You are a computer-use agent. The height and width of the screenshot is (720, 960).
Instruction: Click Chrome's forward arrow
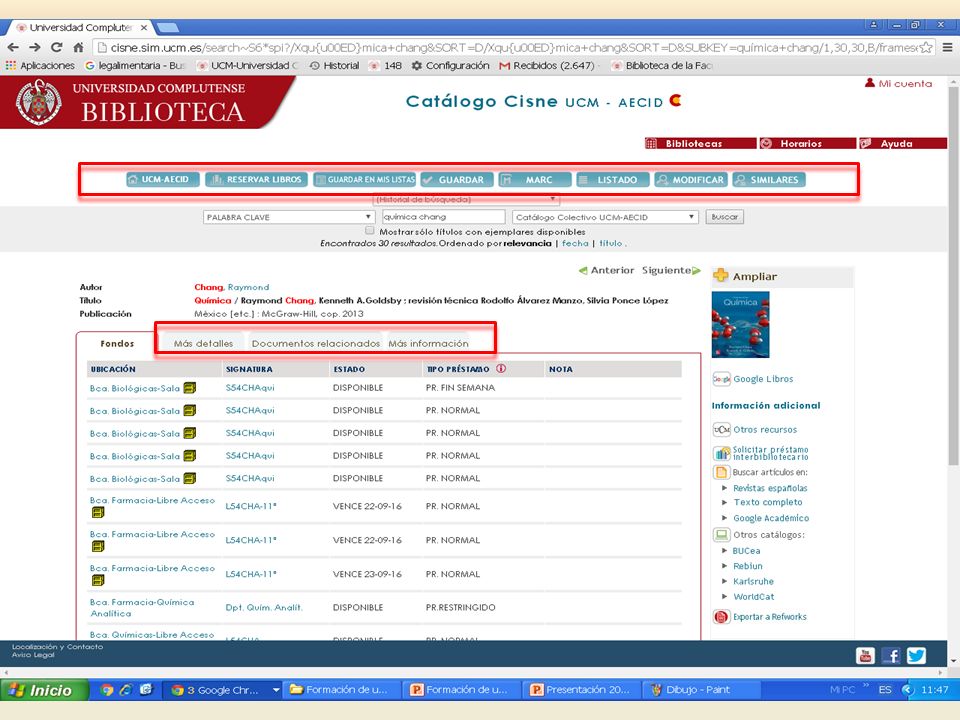(35, 47)
